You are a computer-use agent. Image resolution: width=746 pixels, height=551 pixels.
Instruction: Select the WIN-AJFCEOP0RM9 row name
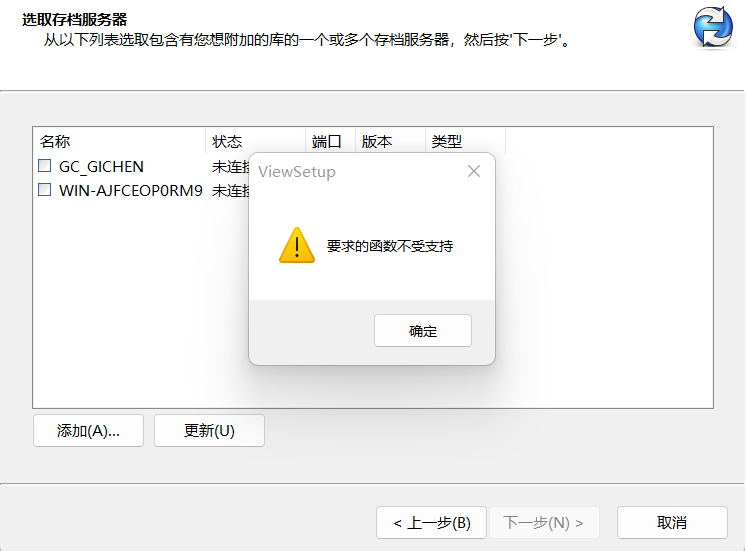pyautogui.click(x=131, y=190)
